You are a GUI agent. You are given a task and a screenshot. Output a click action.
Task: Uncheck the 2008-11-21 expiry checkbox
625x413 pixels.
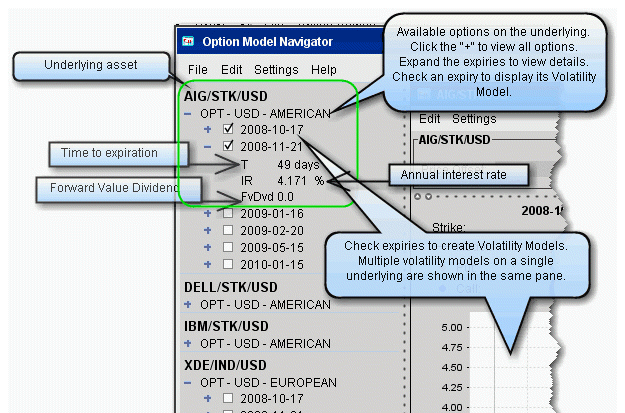point(229,146)
